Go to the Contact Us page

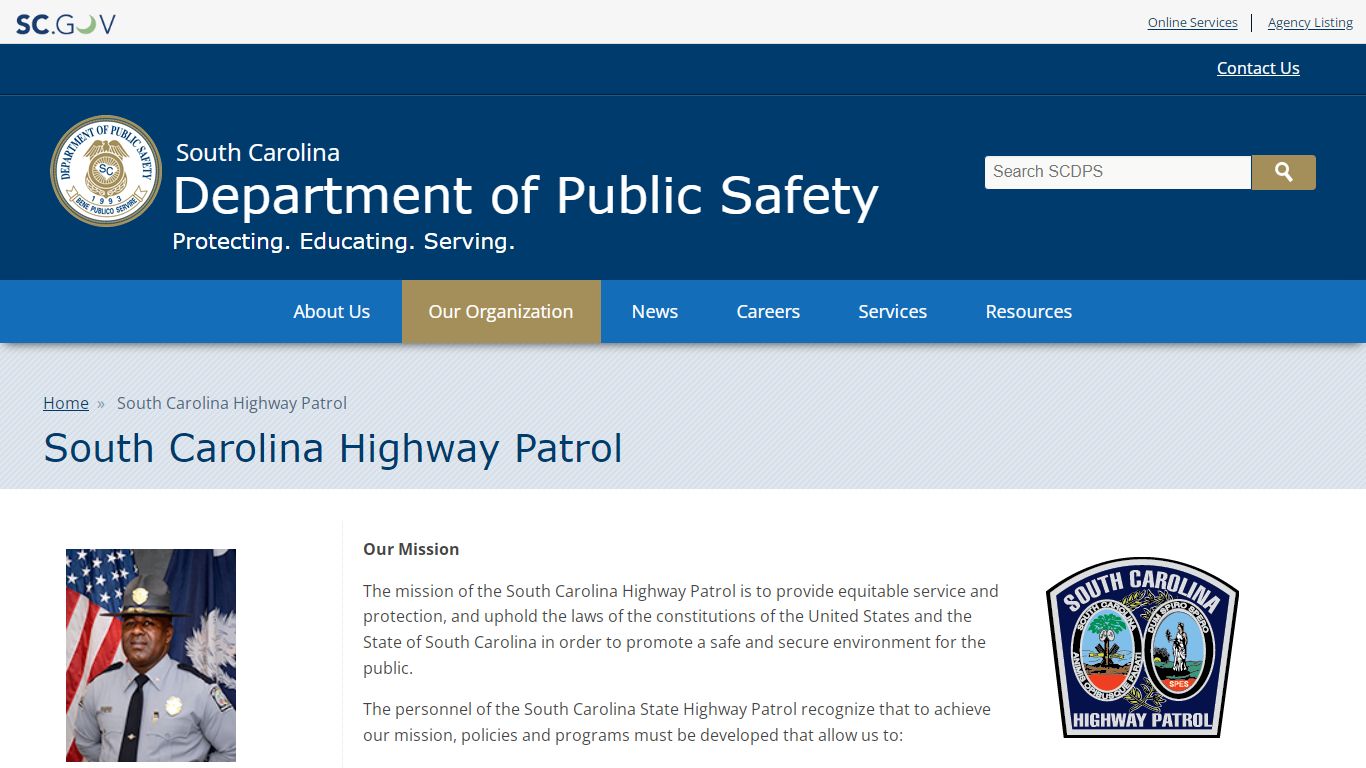pos(1258,68)
